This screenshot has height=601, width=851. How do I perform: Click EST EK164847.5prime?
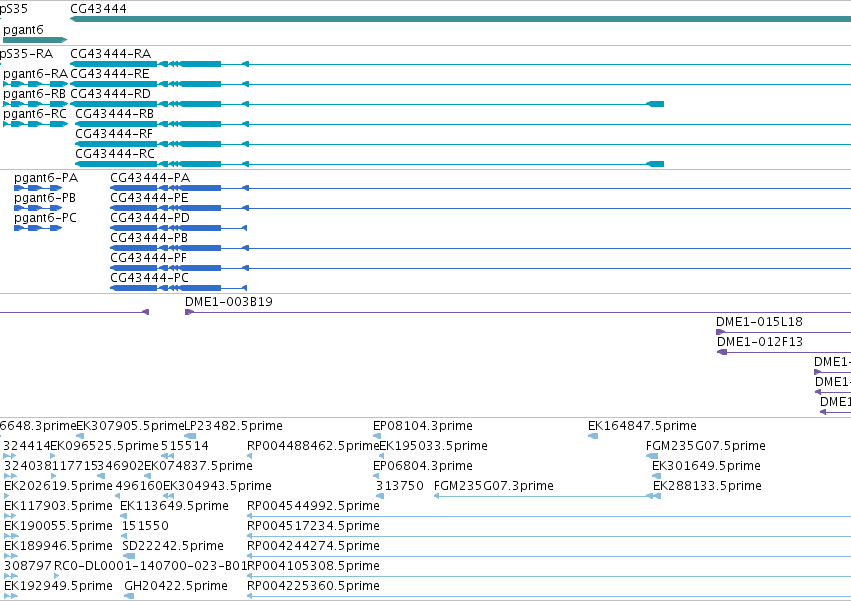(x=643, y=426)
